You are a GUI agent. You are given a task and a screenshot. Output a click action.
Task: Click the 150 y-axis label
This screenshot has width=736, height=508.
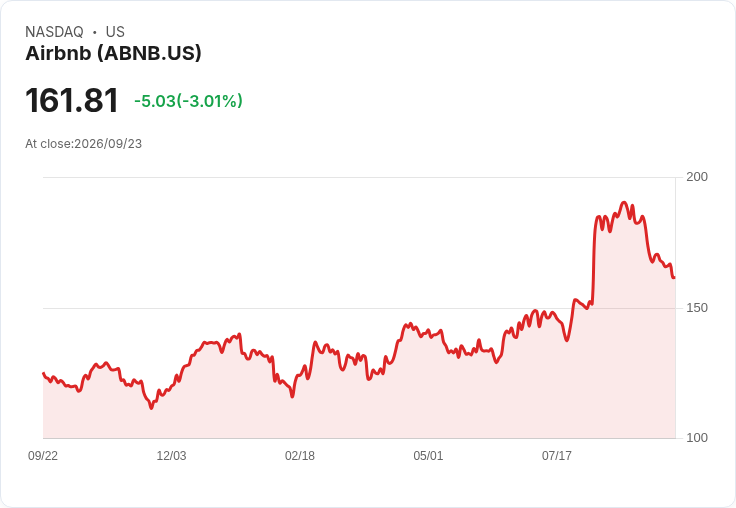(x=697, y=308)
